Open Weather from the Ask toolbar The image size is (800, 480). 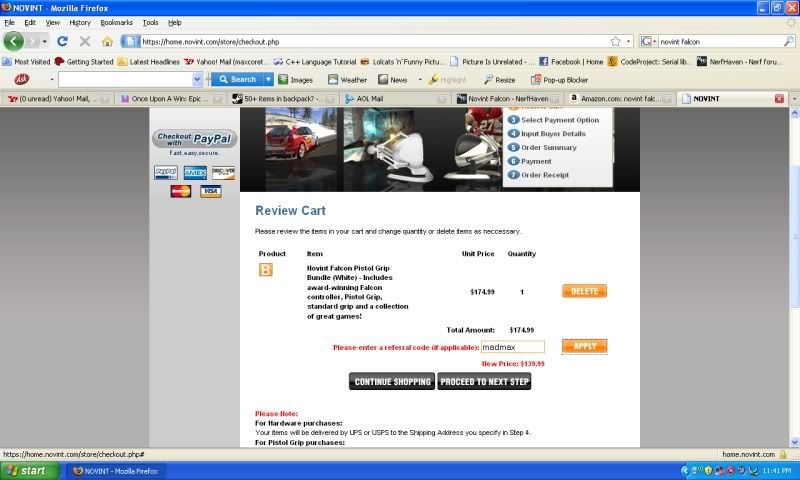[x=347, y=80]
